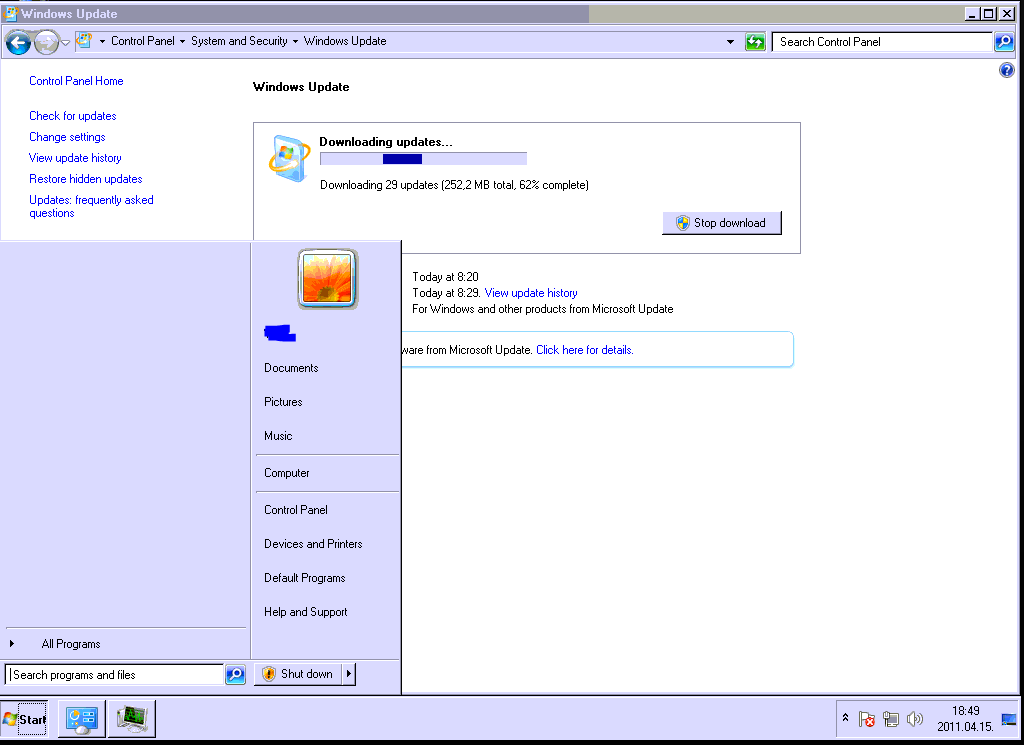Show hidden tray icons with the chevron
This screenshot has height=745, width=1024.
845,718
